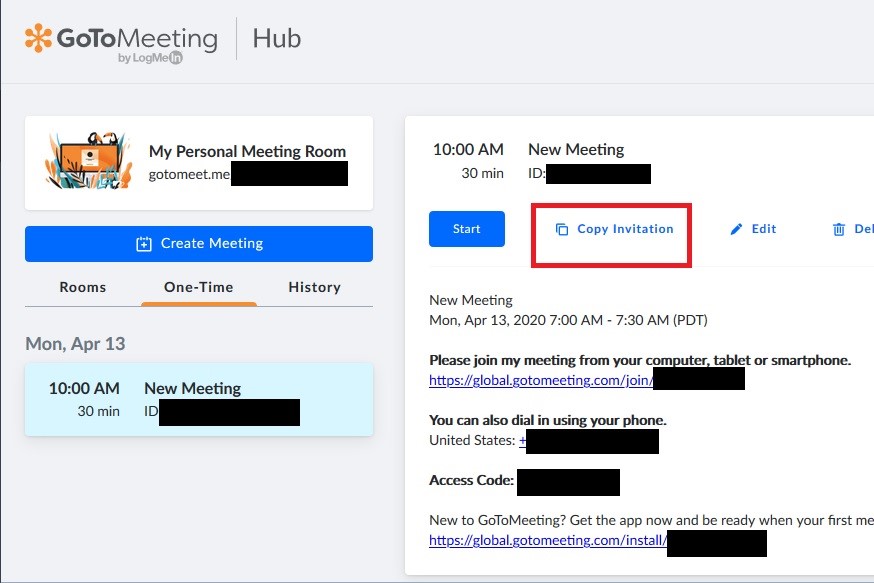Click the Hub label in the header
The width and height of the screenshot is (874, 583).
pos(276,39)
